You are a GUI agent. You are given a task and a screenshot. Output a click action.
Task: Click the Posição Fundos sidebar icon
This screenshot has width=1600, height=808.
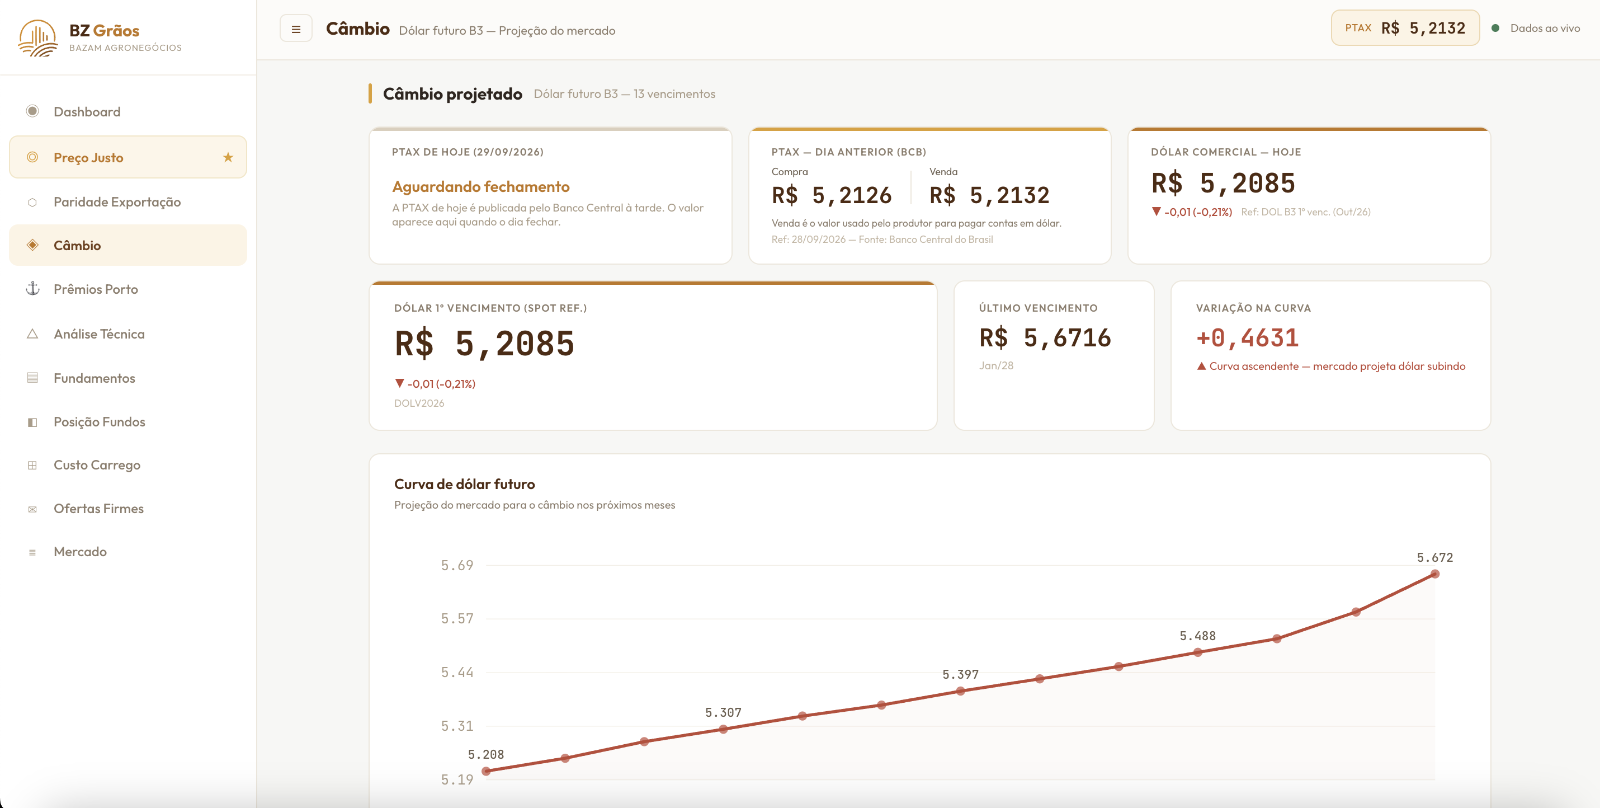tap(32, 422)
